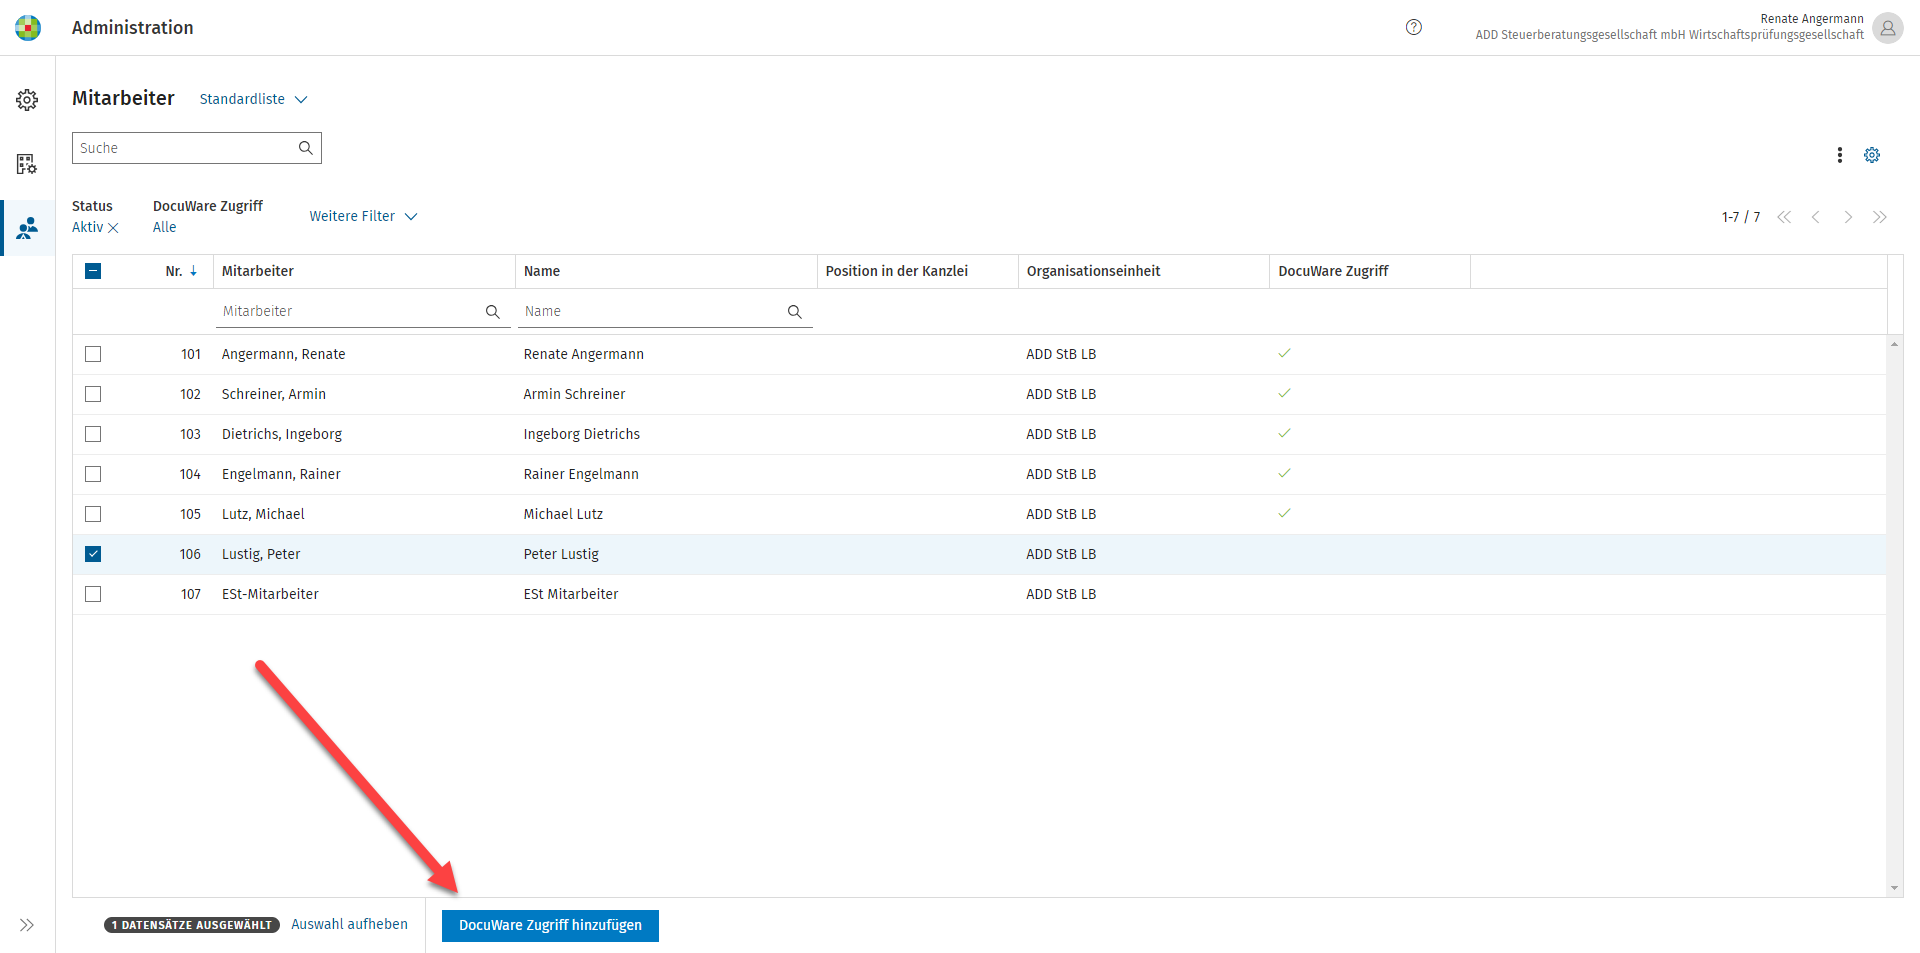Click the Wolters Kluwer app logo

[28, 28]
